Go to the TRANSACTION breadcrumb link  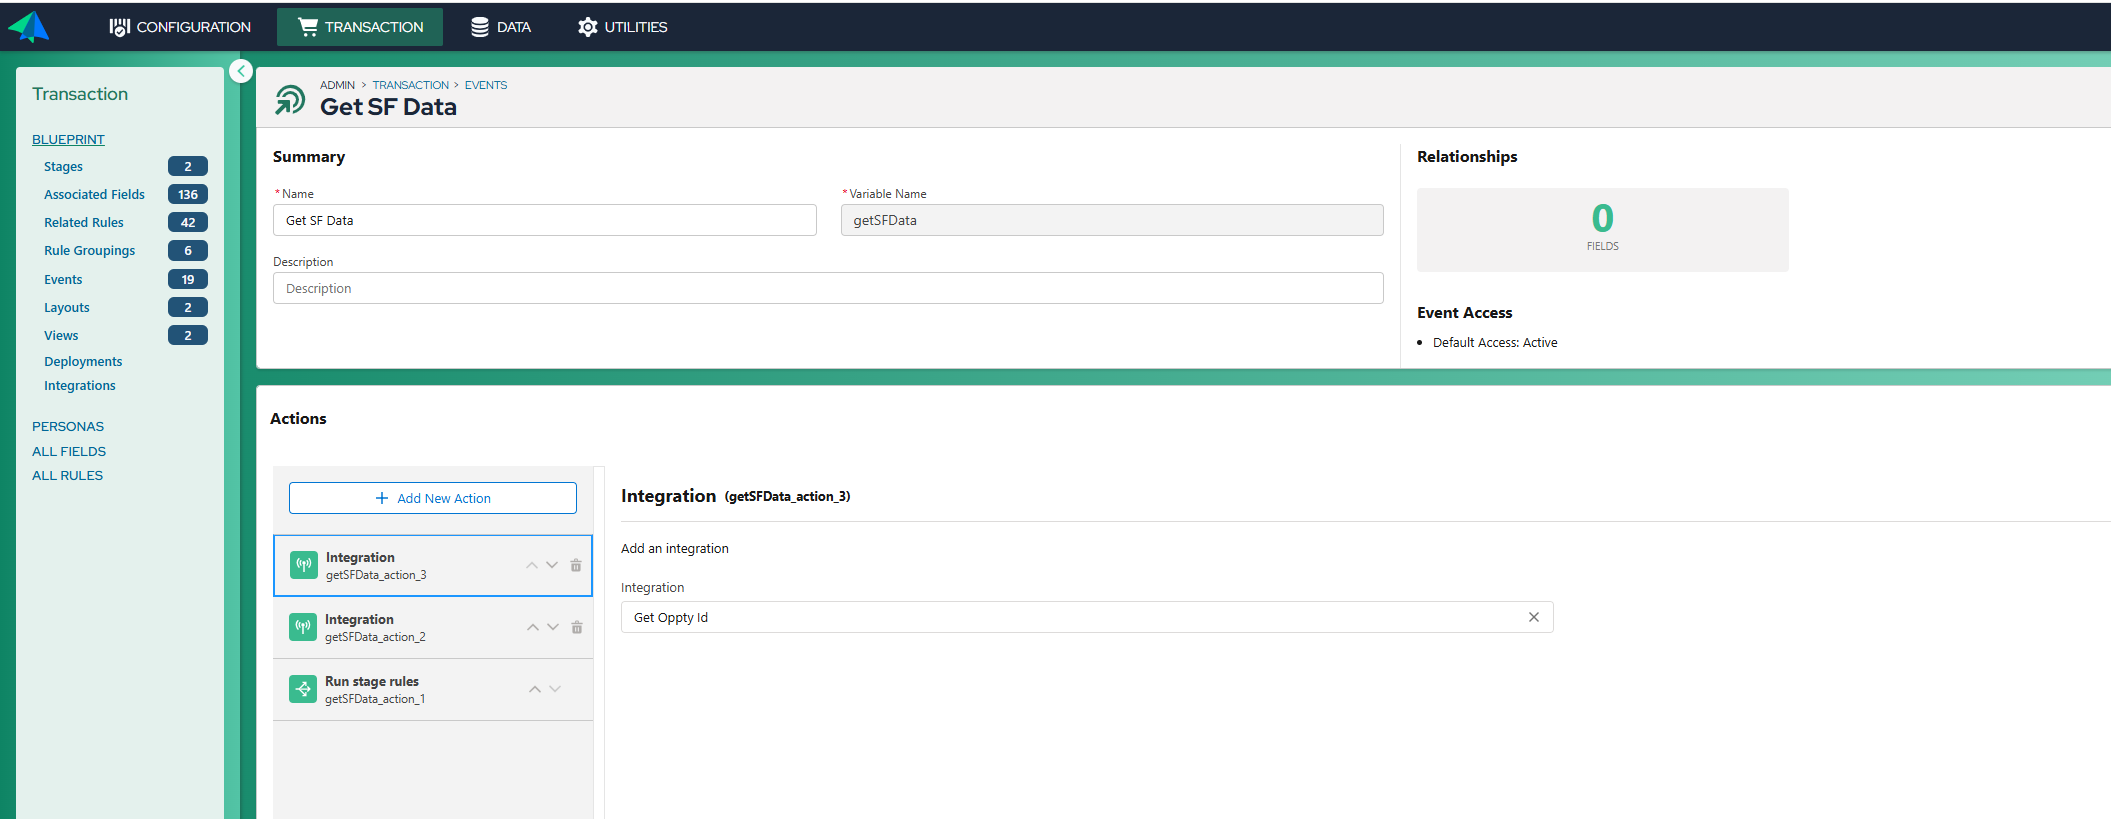click(411, 85)
